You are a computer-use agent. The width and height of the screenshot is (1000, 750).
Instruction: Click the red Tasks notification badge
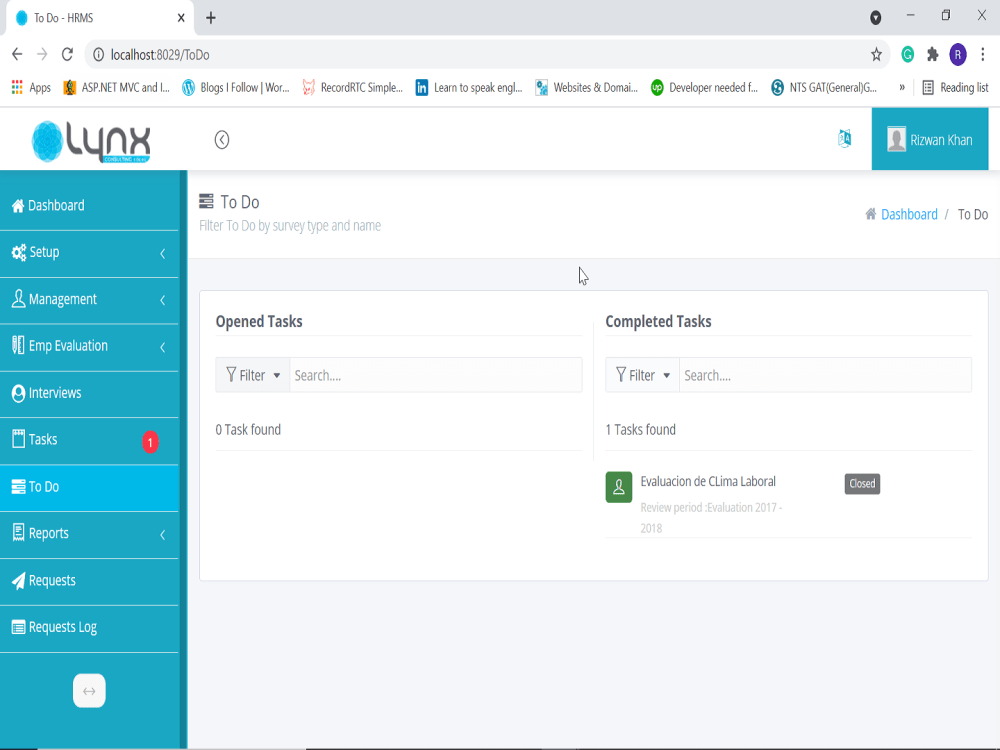coord(150,442)
